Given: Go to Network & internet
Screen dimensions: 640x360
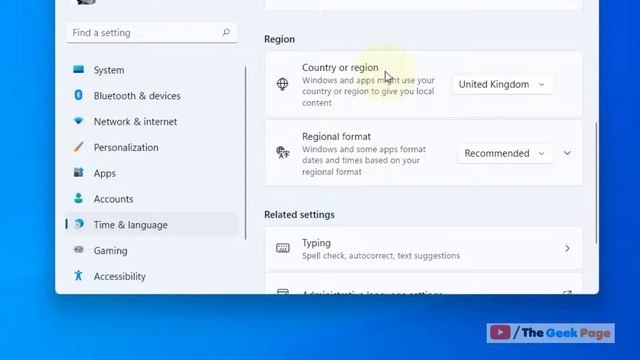Looking at the screenshot, I should click(x=151, y=121).
